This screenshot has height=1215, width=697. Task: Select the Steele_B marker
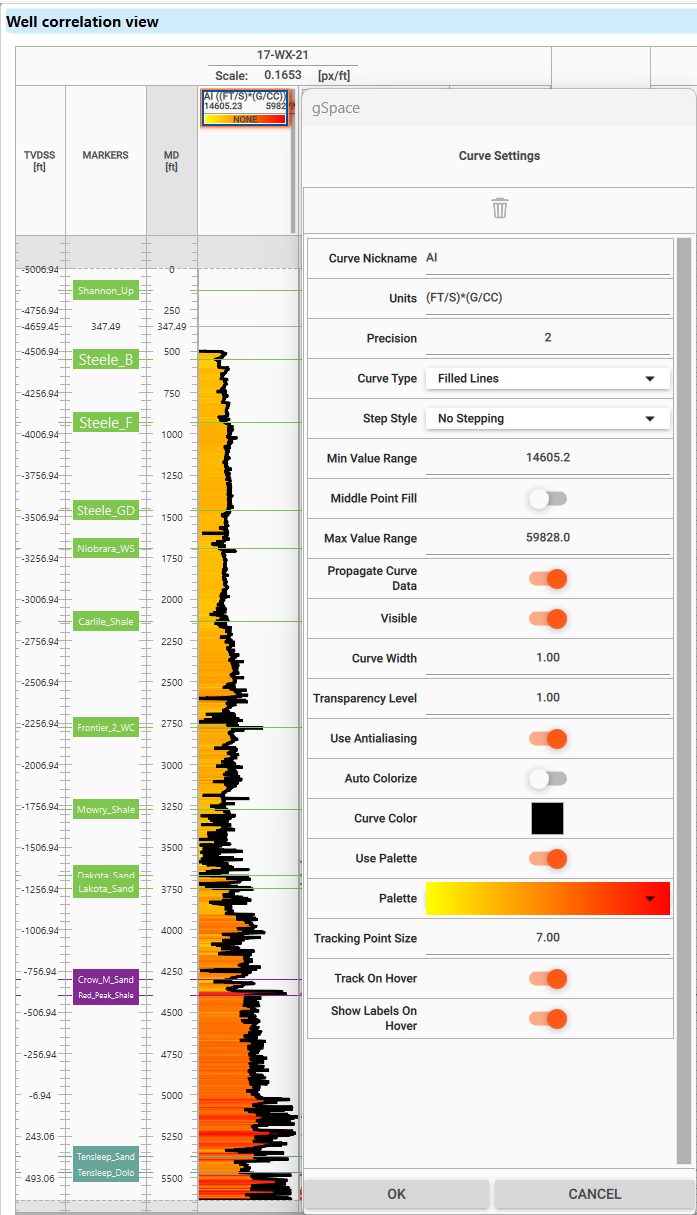tap(105, 359)
